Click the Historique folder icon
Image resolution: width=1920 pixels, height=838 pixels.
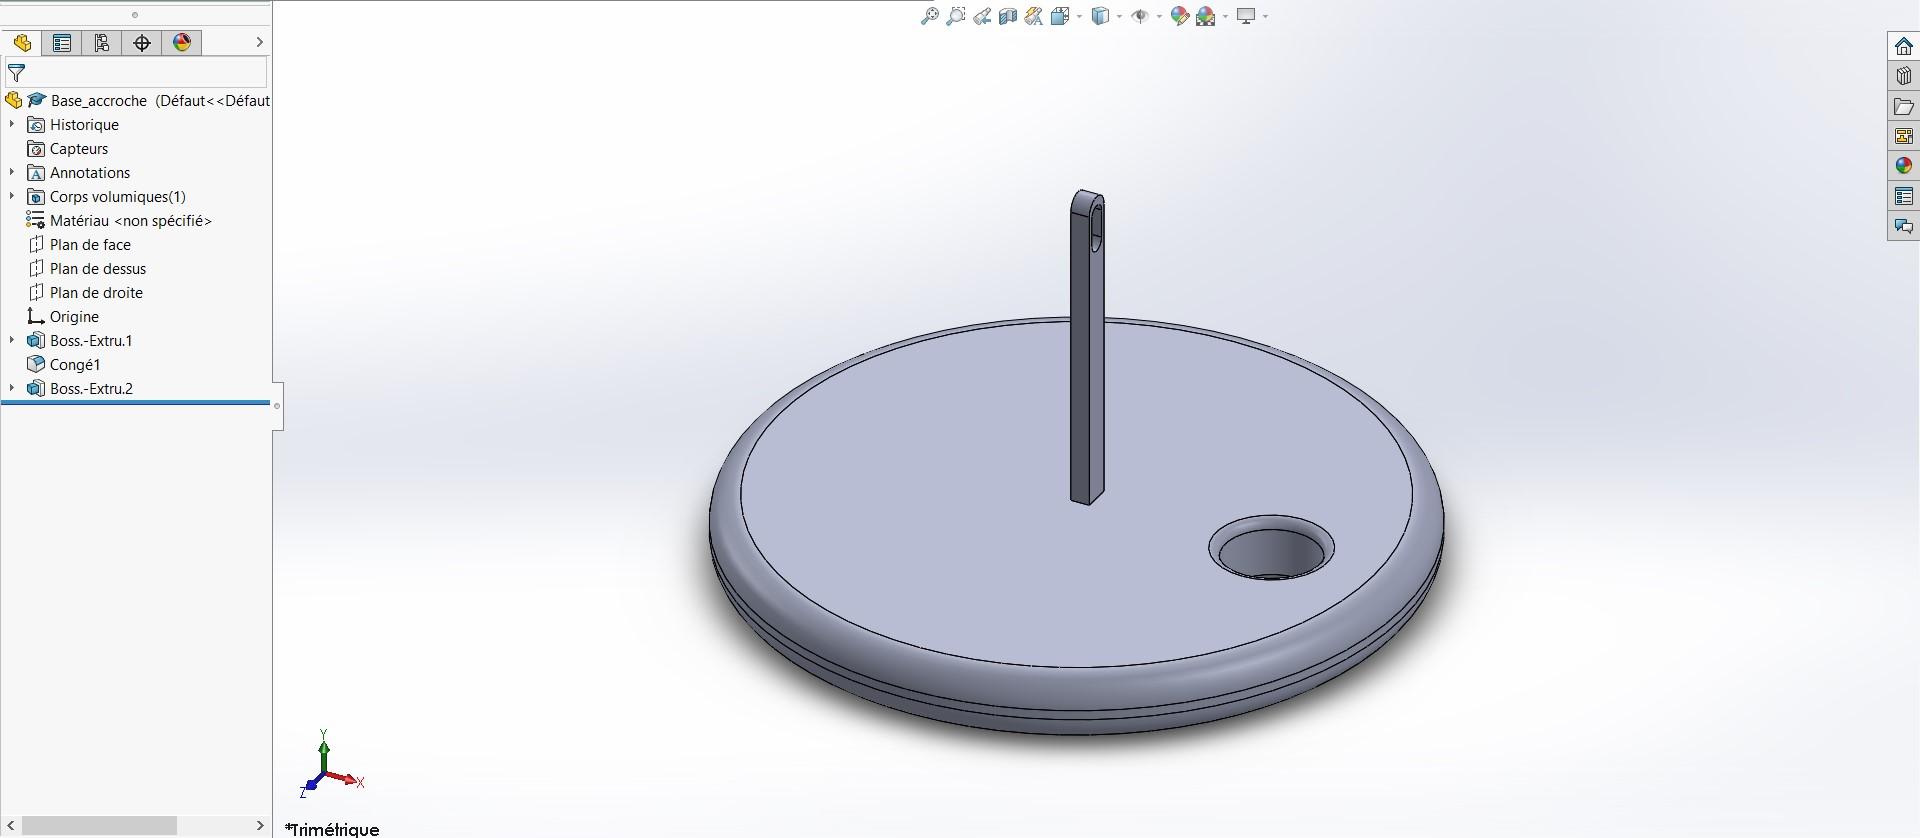36,125
